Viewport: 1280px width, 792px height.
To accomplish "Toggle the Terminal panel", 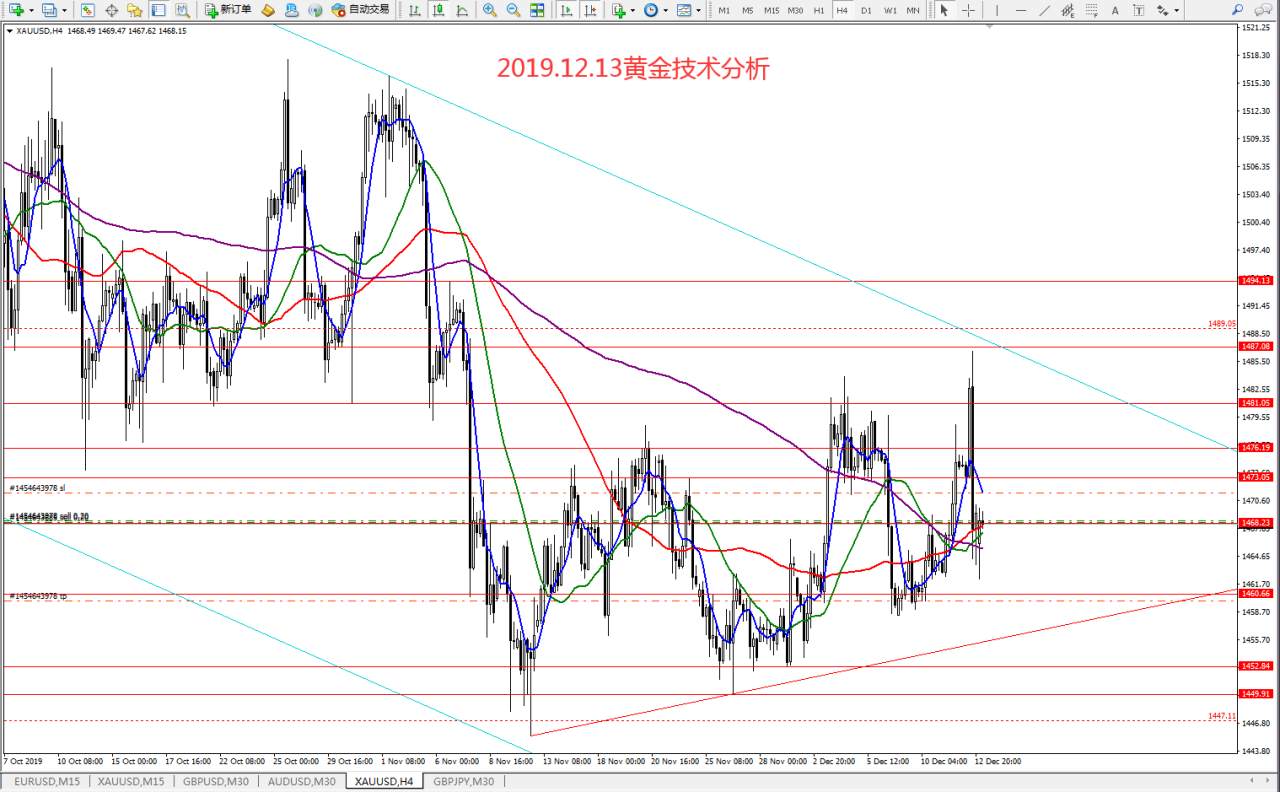I will [x=158, y=10].
